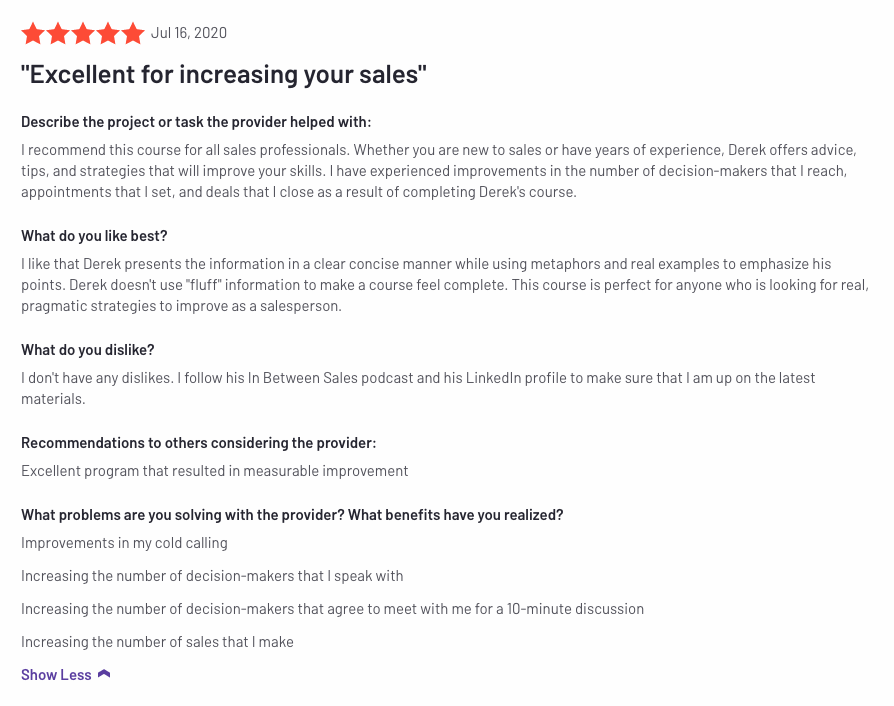Click the "What problems are you solving" heading
Image resolution: width=894 pixels, height=706 pixels.
pyautogui.click(x=292, y=515)
